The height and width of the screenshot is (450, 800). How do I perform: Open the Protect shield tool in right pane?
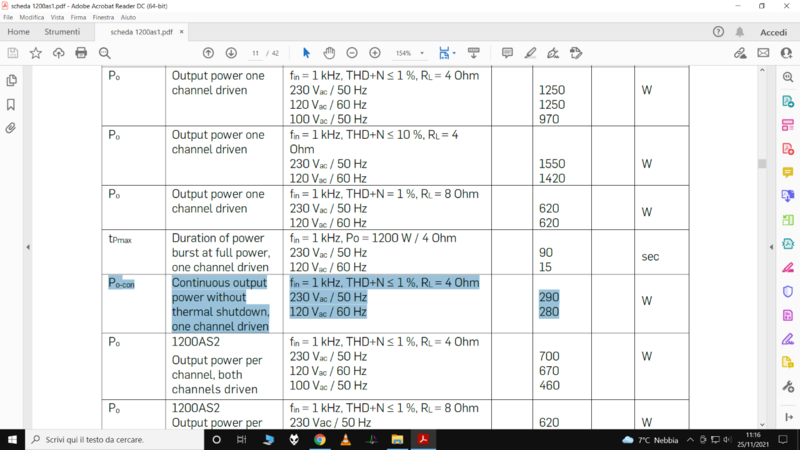(x=788, y=291)
